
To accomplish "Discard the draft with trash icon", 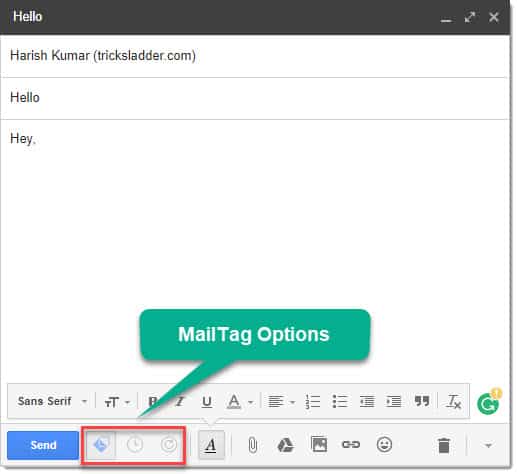I will tap(444, 445).
